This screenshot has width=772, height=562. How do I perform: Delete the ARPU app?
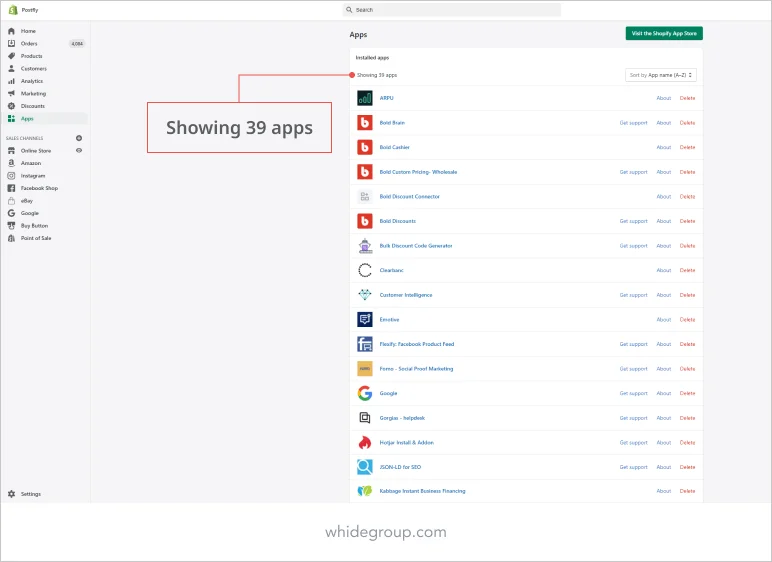click(687, 98)
